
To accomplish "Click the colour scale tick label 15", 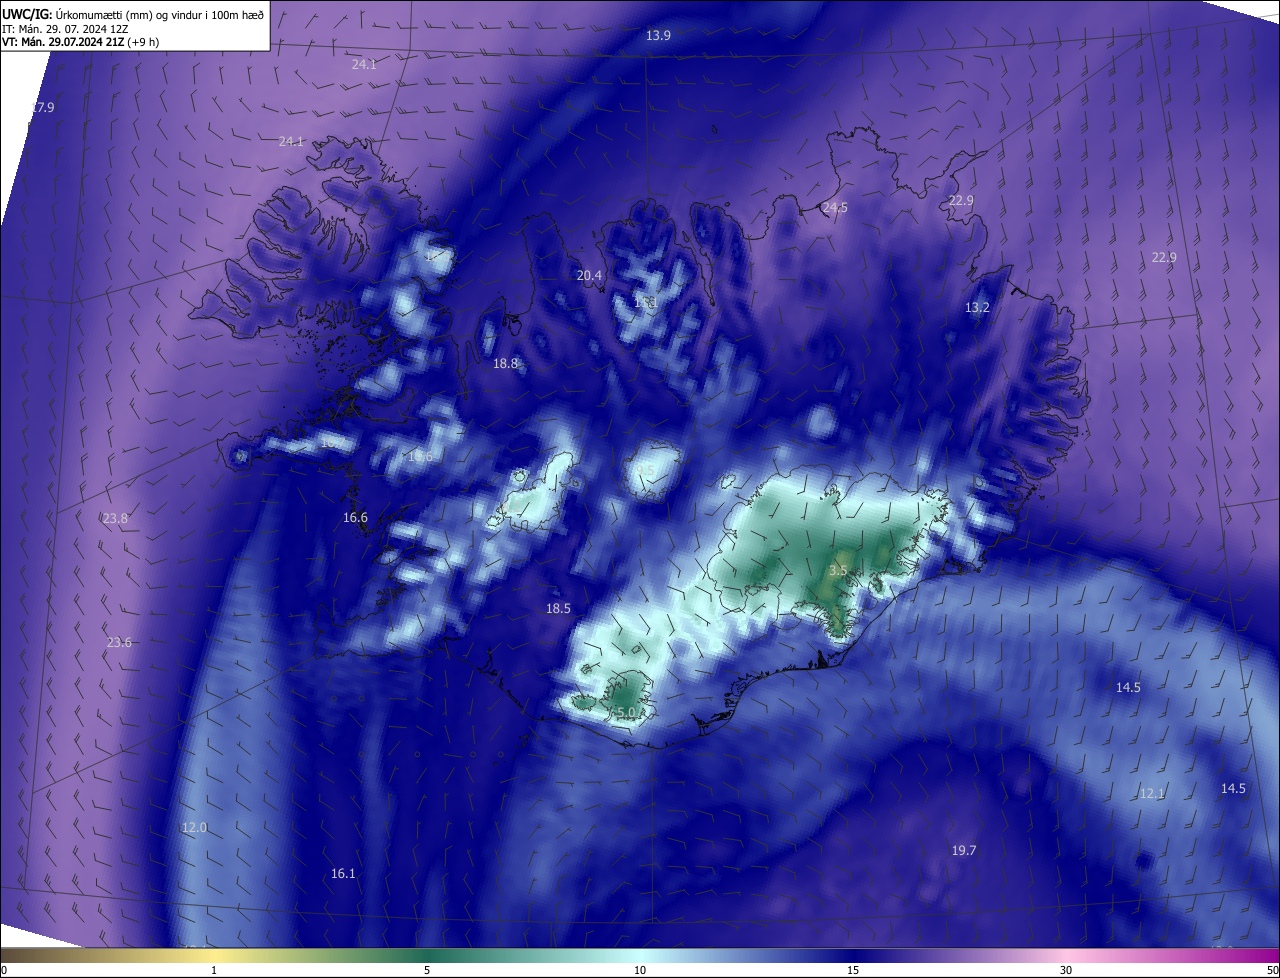I will [x=853, y=971].
